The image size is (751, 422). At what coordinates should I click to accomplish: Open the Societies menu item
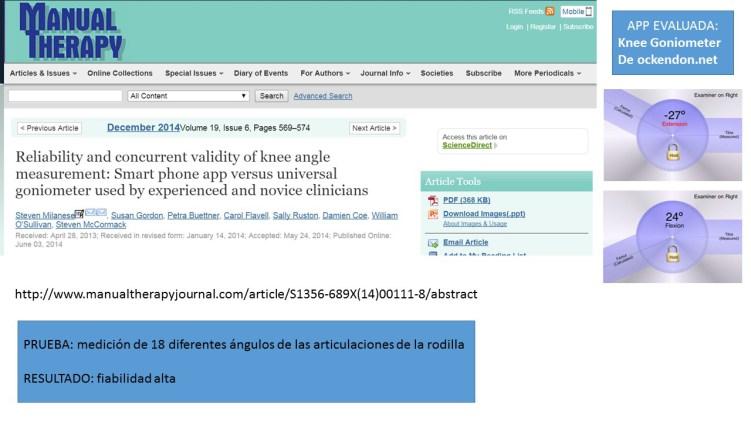coord(437,73)
